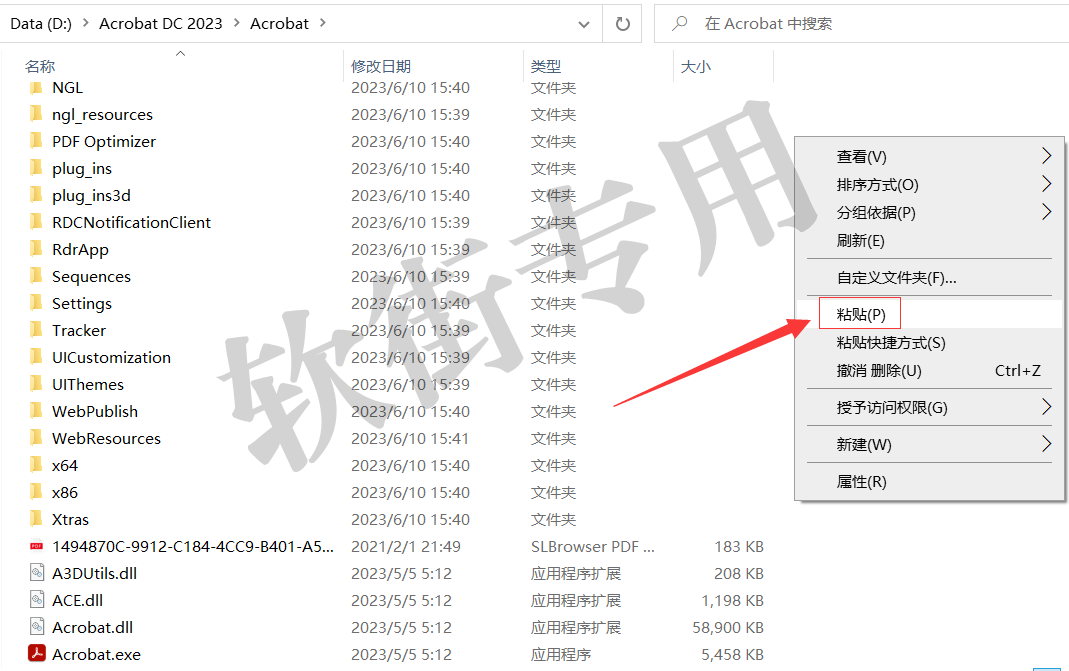1069x671 pixels.
Task: Click the ACE.dll file icon
Action: click(x=37, y=600)
